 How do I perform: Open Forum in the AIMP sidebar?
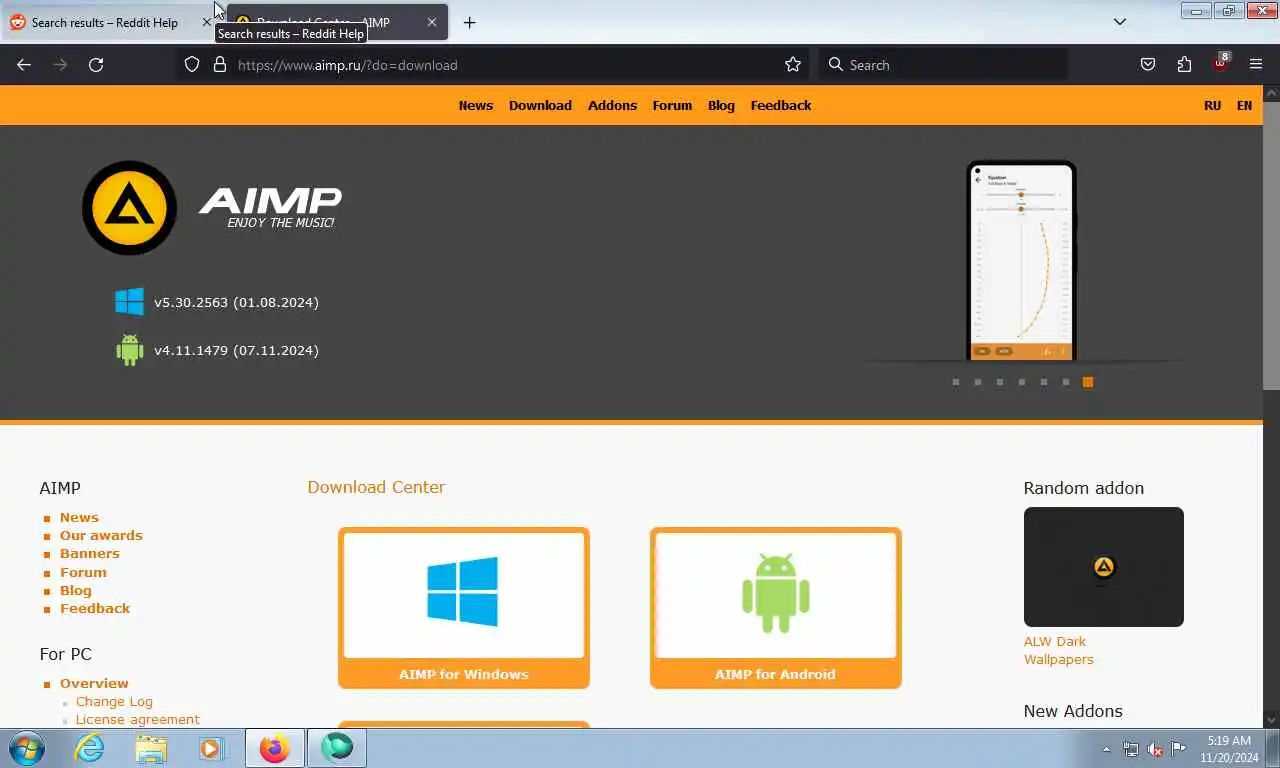(x=83, y=572)
